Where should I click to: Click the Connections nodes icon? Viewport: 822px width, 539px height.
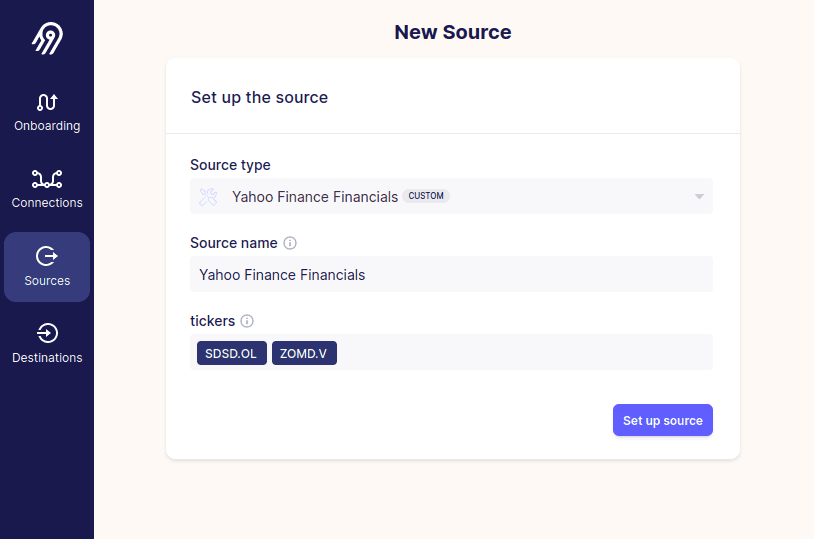point(47,179)
